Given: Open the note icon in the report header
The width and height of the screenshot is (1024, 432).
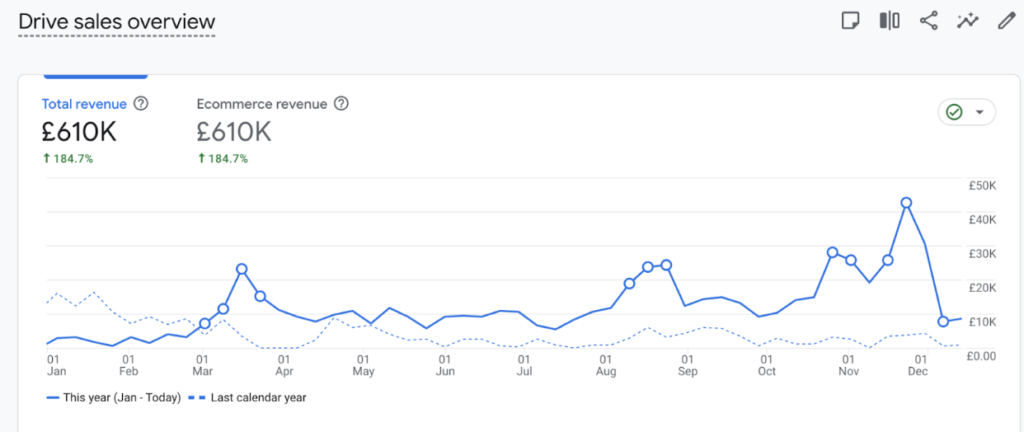Looking at the screenshot, I should pos(850,21).
